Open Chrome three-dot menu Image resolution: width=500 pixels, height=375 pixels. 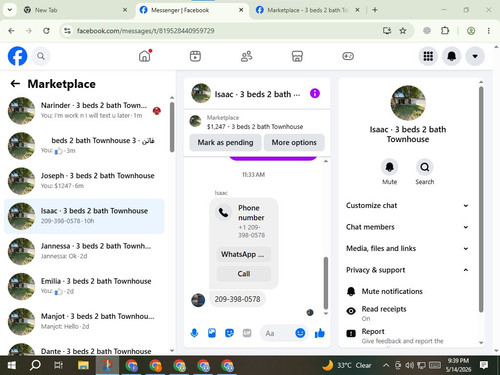488,31
